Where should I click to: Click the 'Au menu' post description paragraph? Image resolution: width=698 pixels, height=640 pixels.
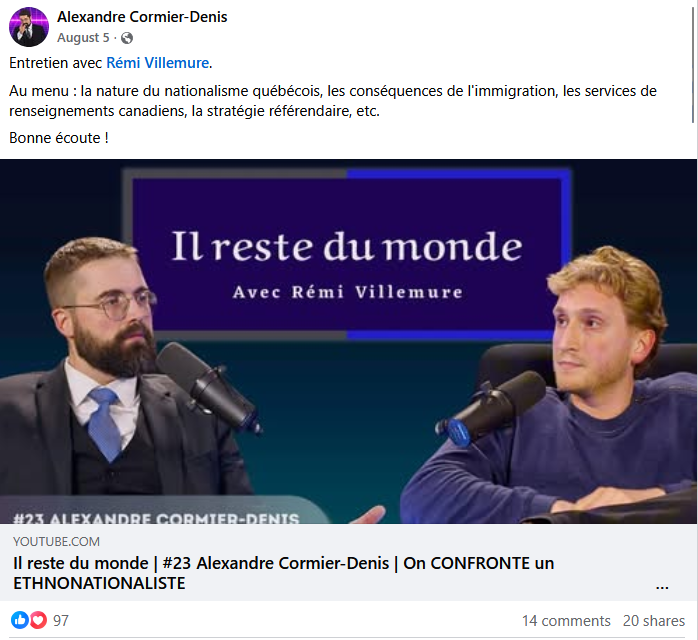click(x=333, y=101)
